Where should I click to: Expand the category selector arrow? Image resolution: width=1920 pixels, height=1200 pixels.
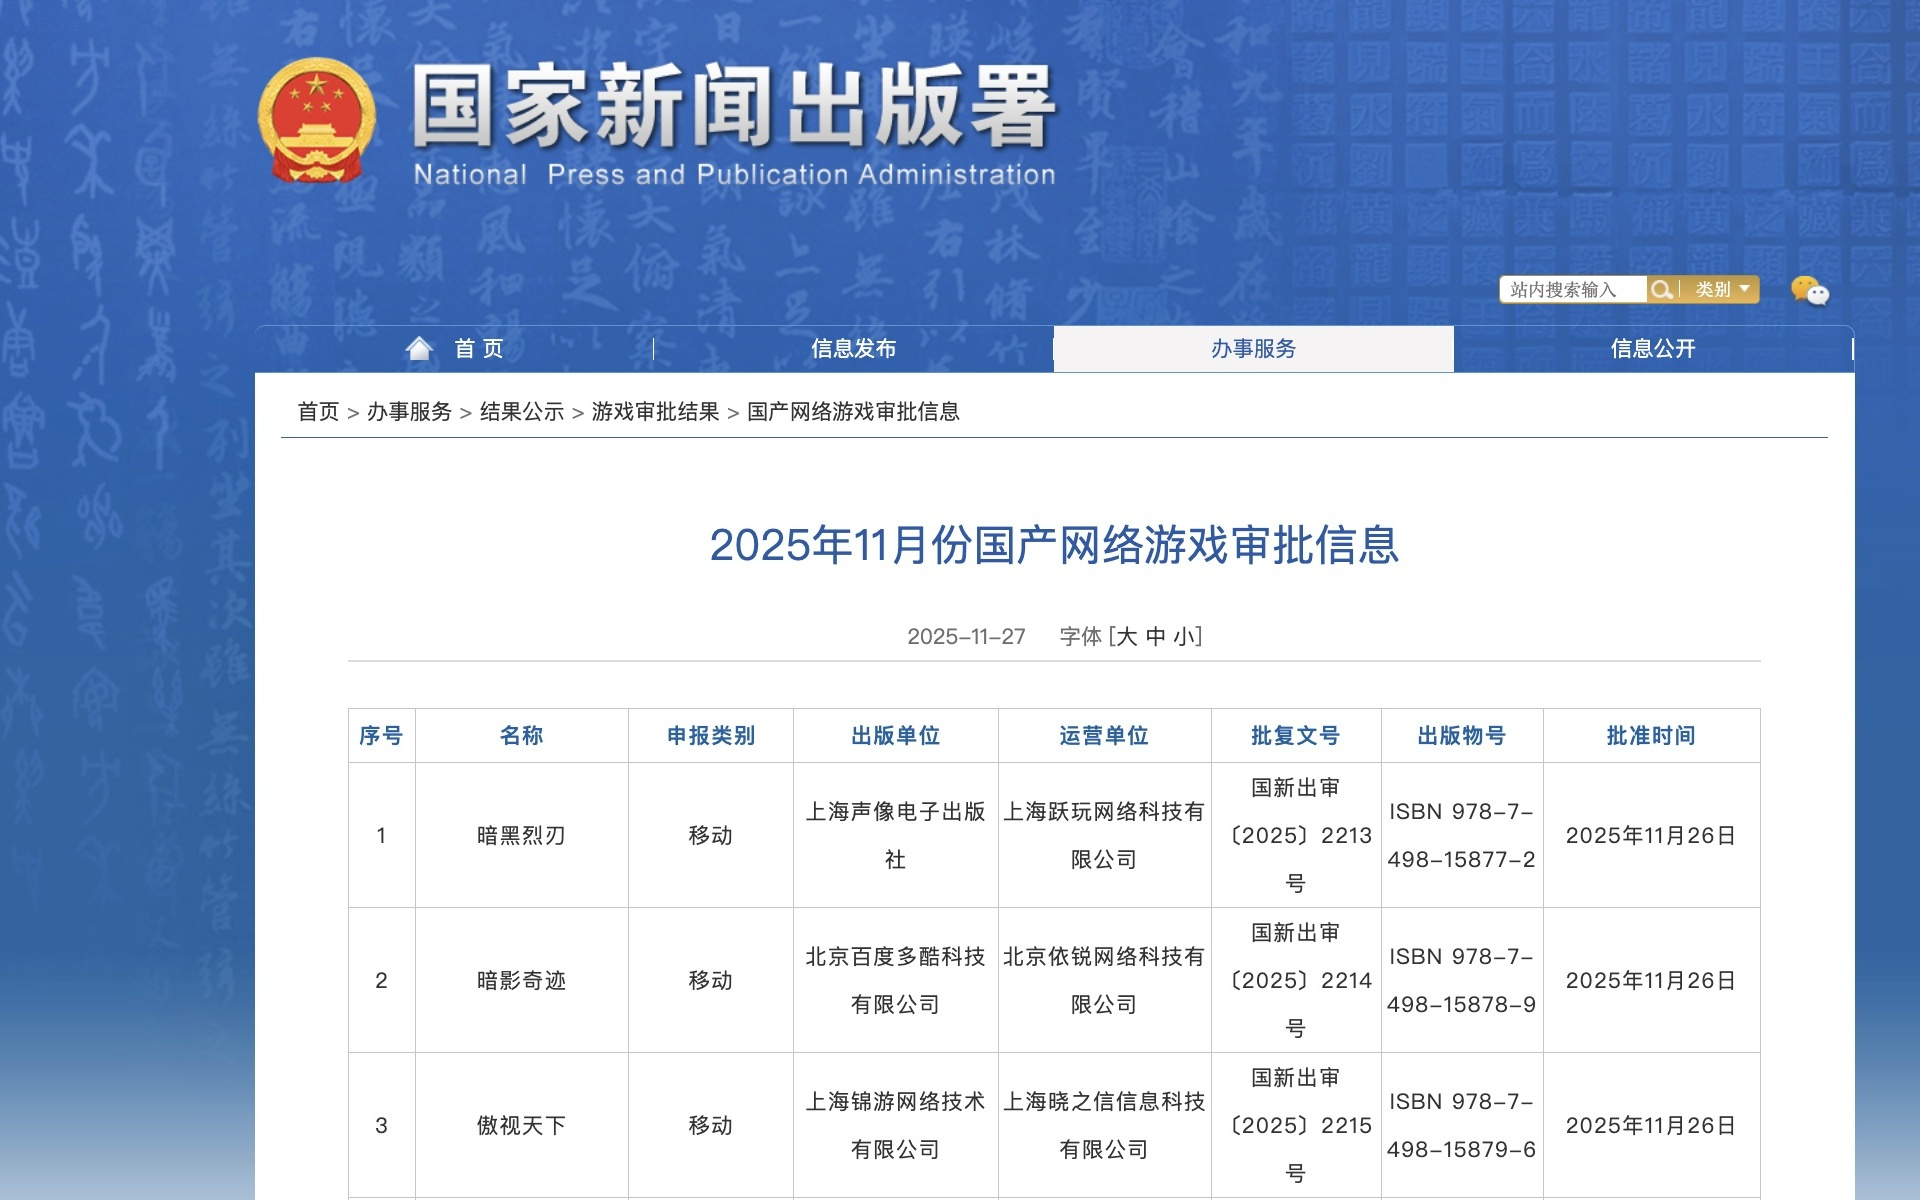[x=1743, y=289]
